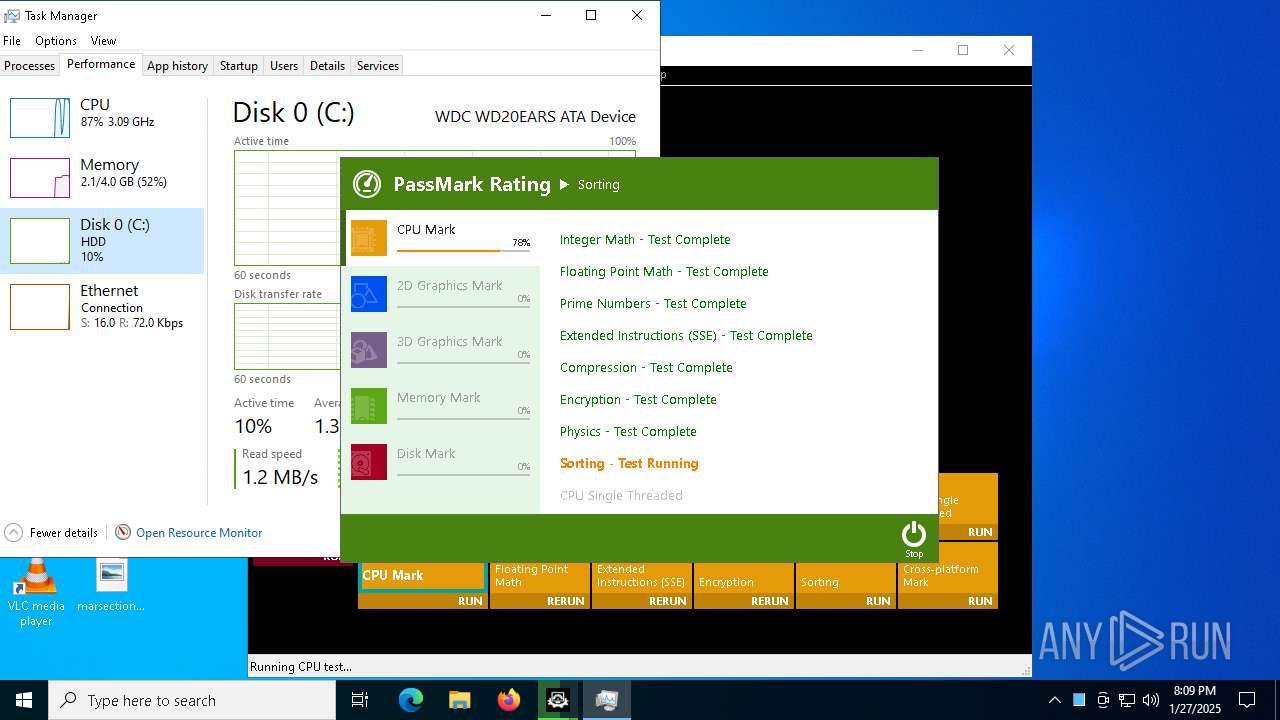The width and height of the screenshot is (1280, 720).
Task: Click the Disk Mark progress bar
Action: click(463, 475)
